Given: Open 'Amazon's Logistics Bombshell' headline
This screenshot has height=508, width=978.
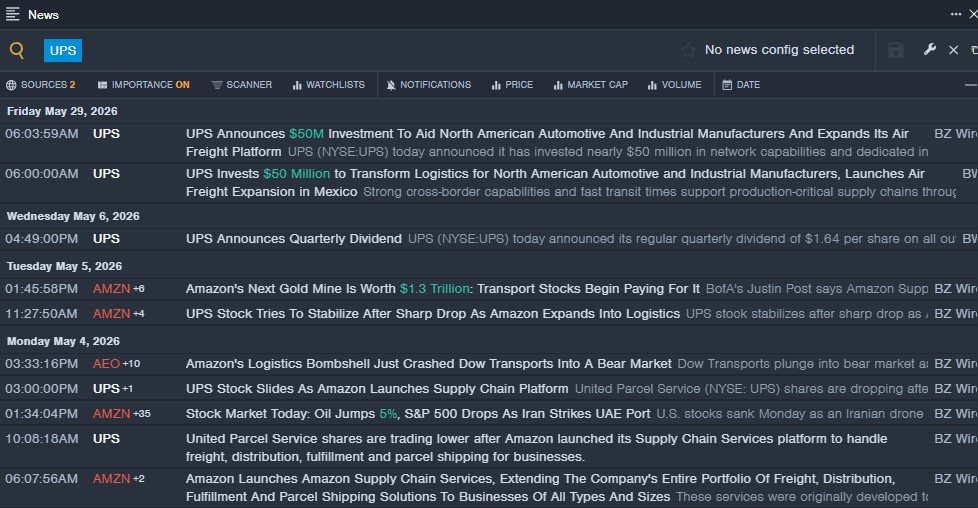Looking at the screenshot, I should (428, 363).
